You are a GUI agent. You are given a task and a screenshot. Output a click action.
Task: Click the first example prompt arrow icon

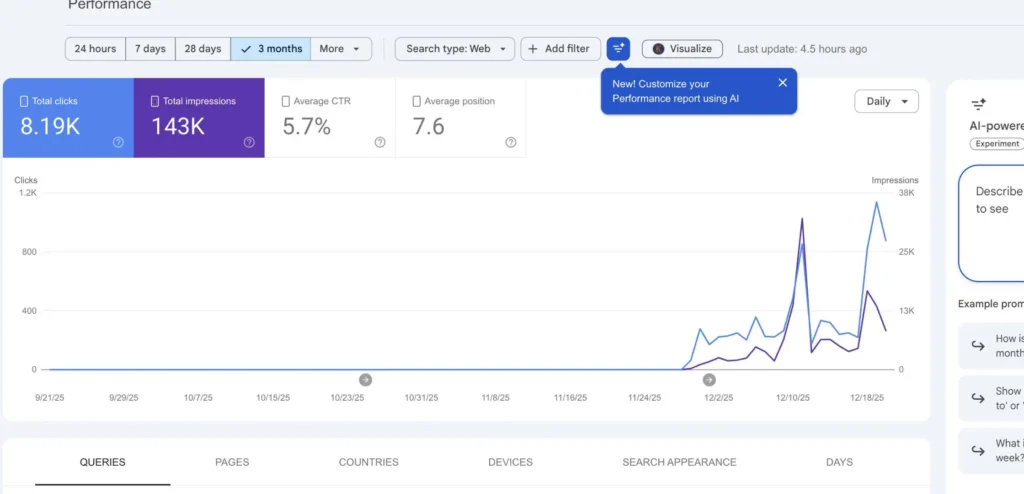pos(977,346)
